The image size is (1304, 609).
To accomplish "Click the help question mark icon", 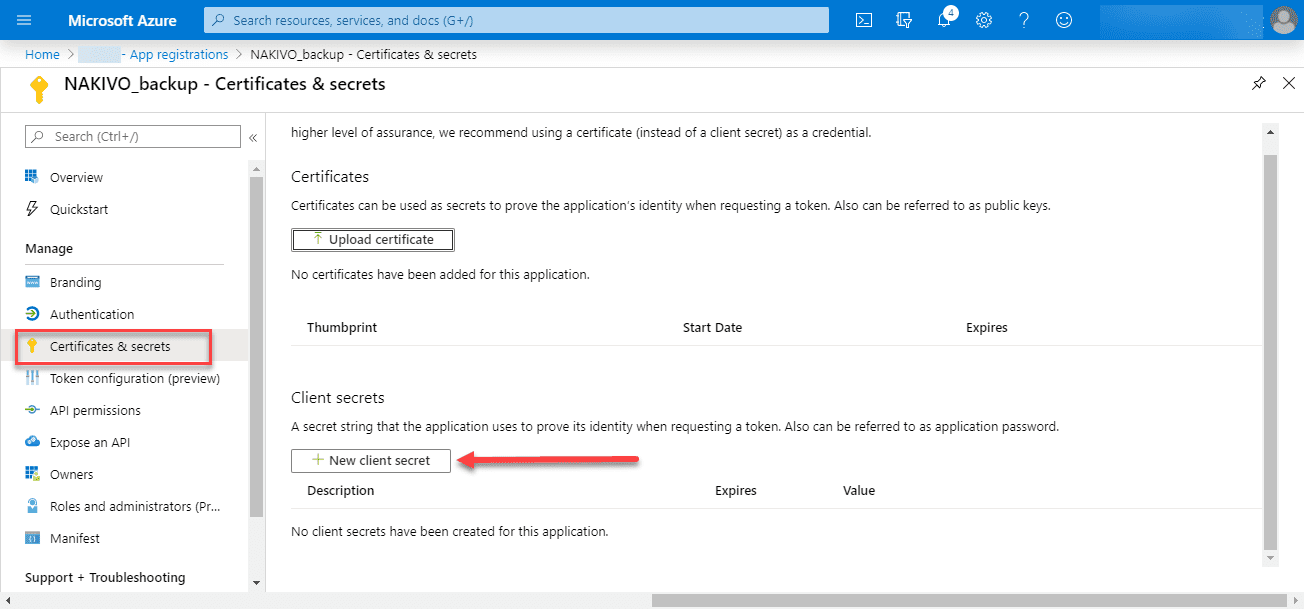I will point(1024,20).
